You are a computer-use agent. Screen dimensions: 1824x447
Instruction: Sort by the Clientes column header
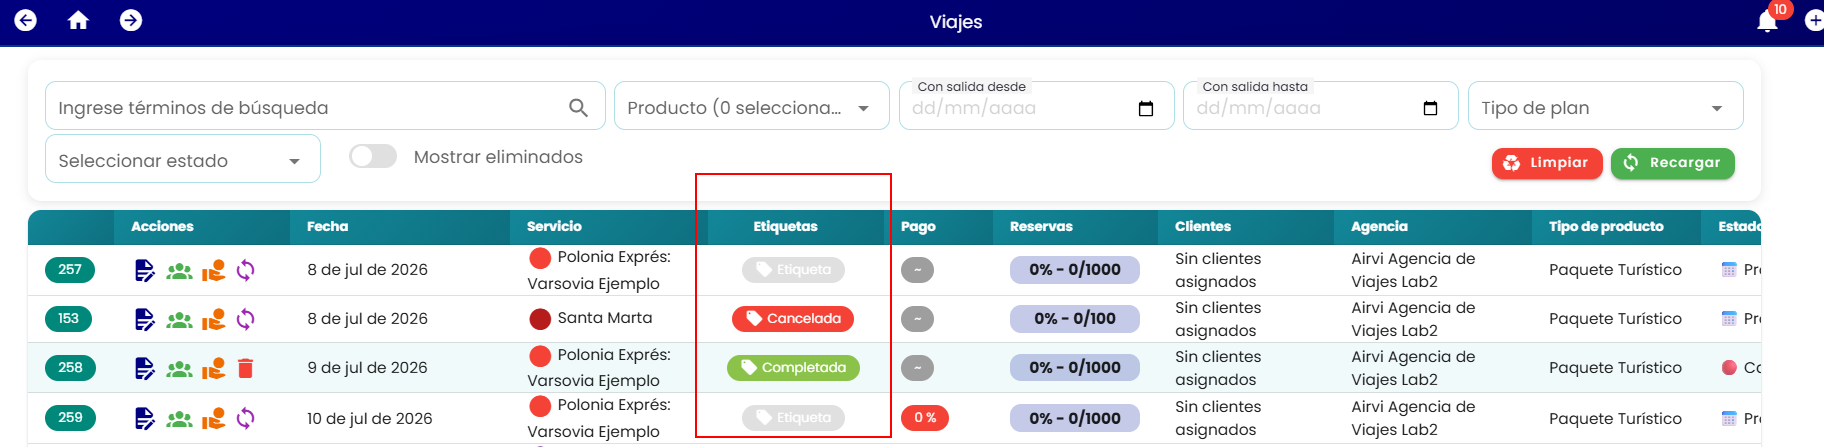pos(1203,227)
